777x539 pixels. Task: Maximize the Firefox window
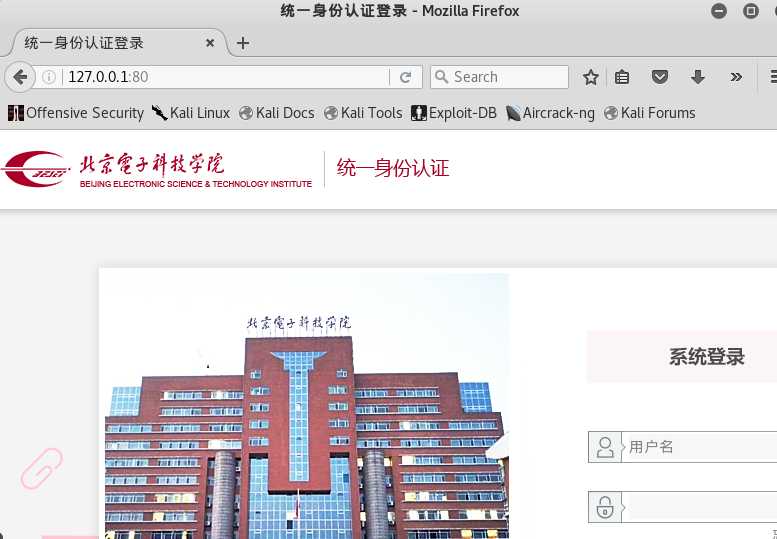[751, 10]
